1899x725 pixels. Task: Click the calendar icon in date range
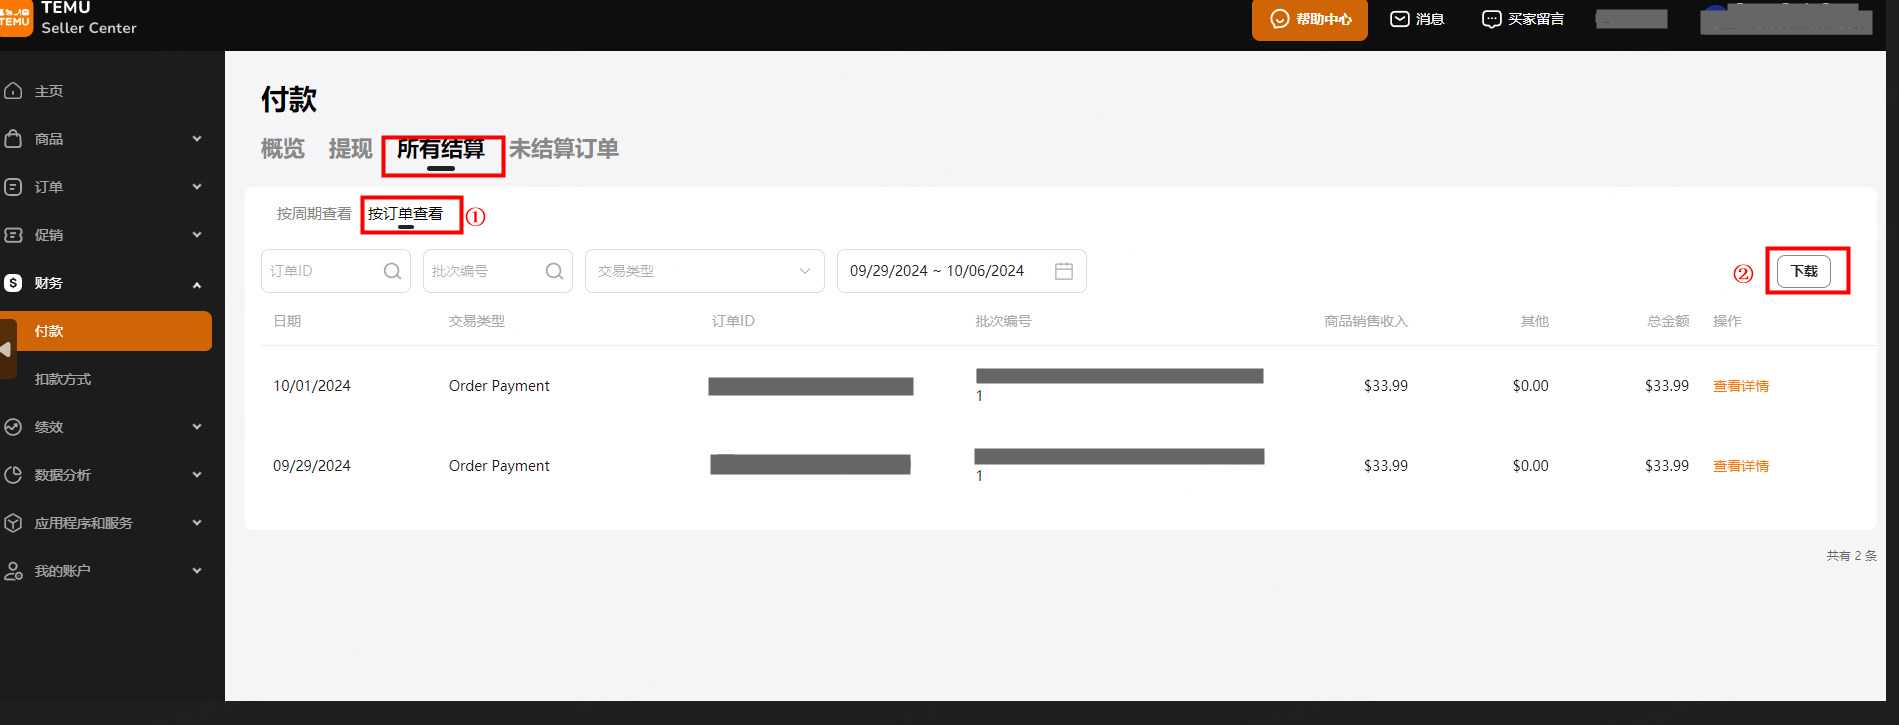click(1064, 271)
